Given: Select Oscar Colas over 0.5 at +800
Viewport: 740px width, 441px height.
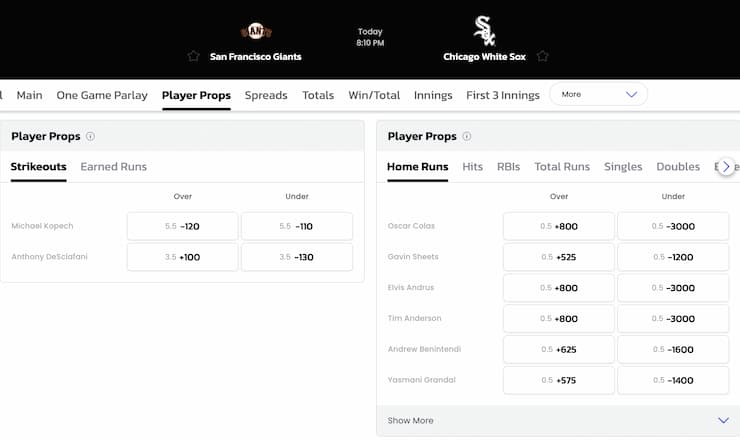Looking at the screenshot, I should coord(559,226).
